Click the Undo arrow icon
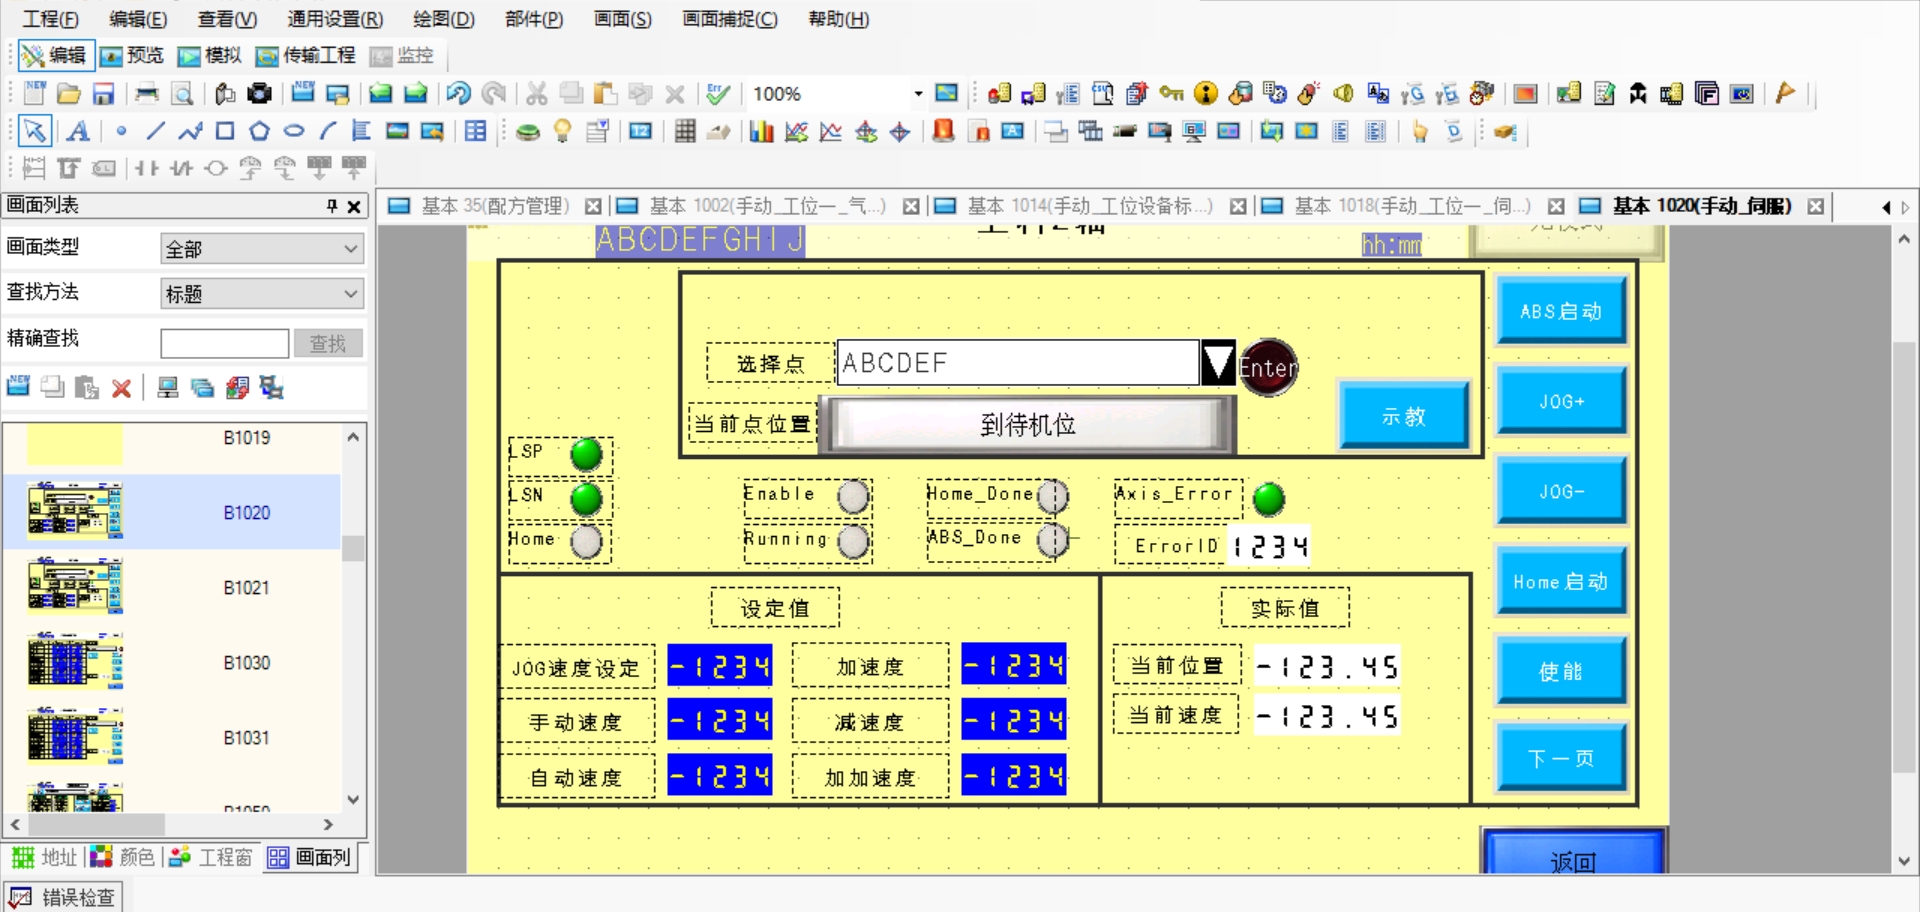Screen dimensions: 1920x912 click(458, 94)
